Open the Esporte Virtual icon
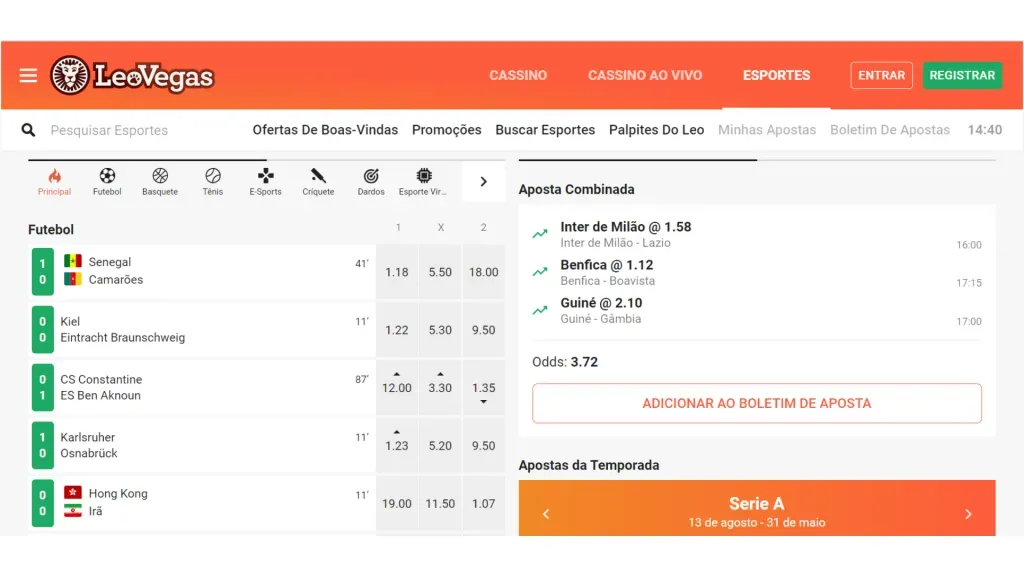 click(422, 180)
